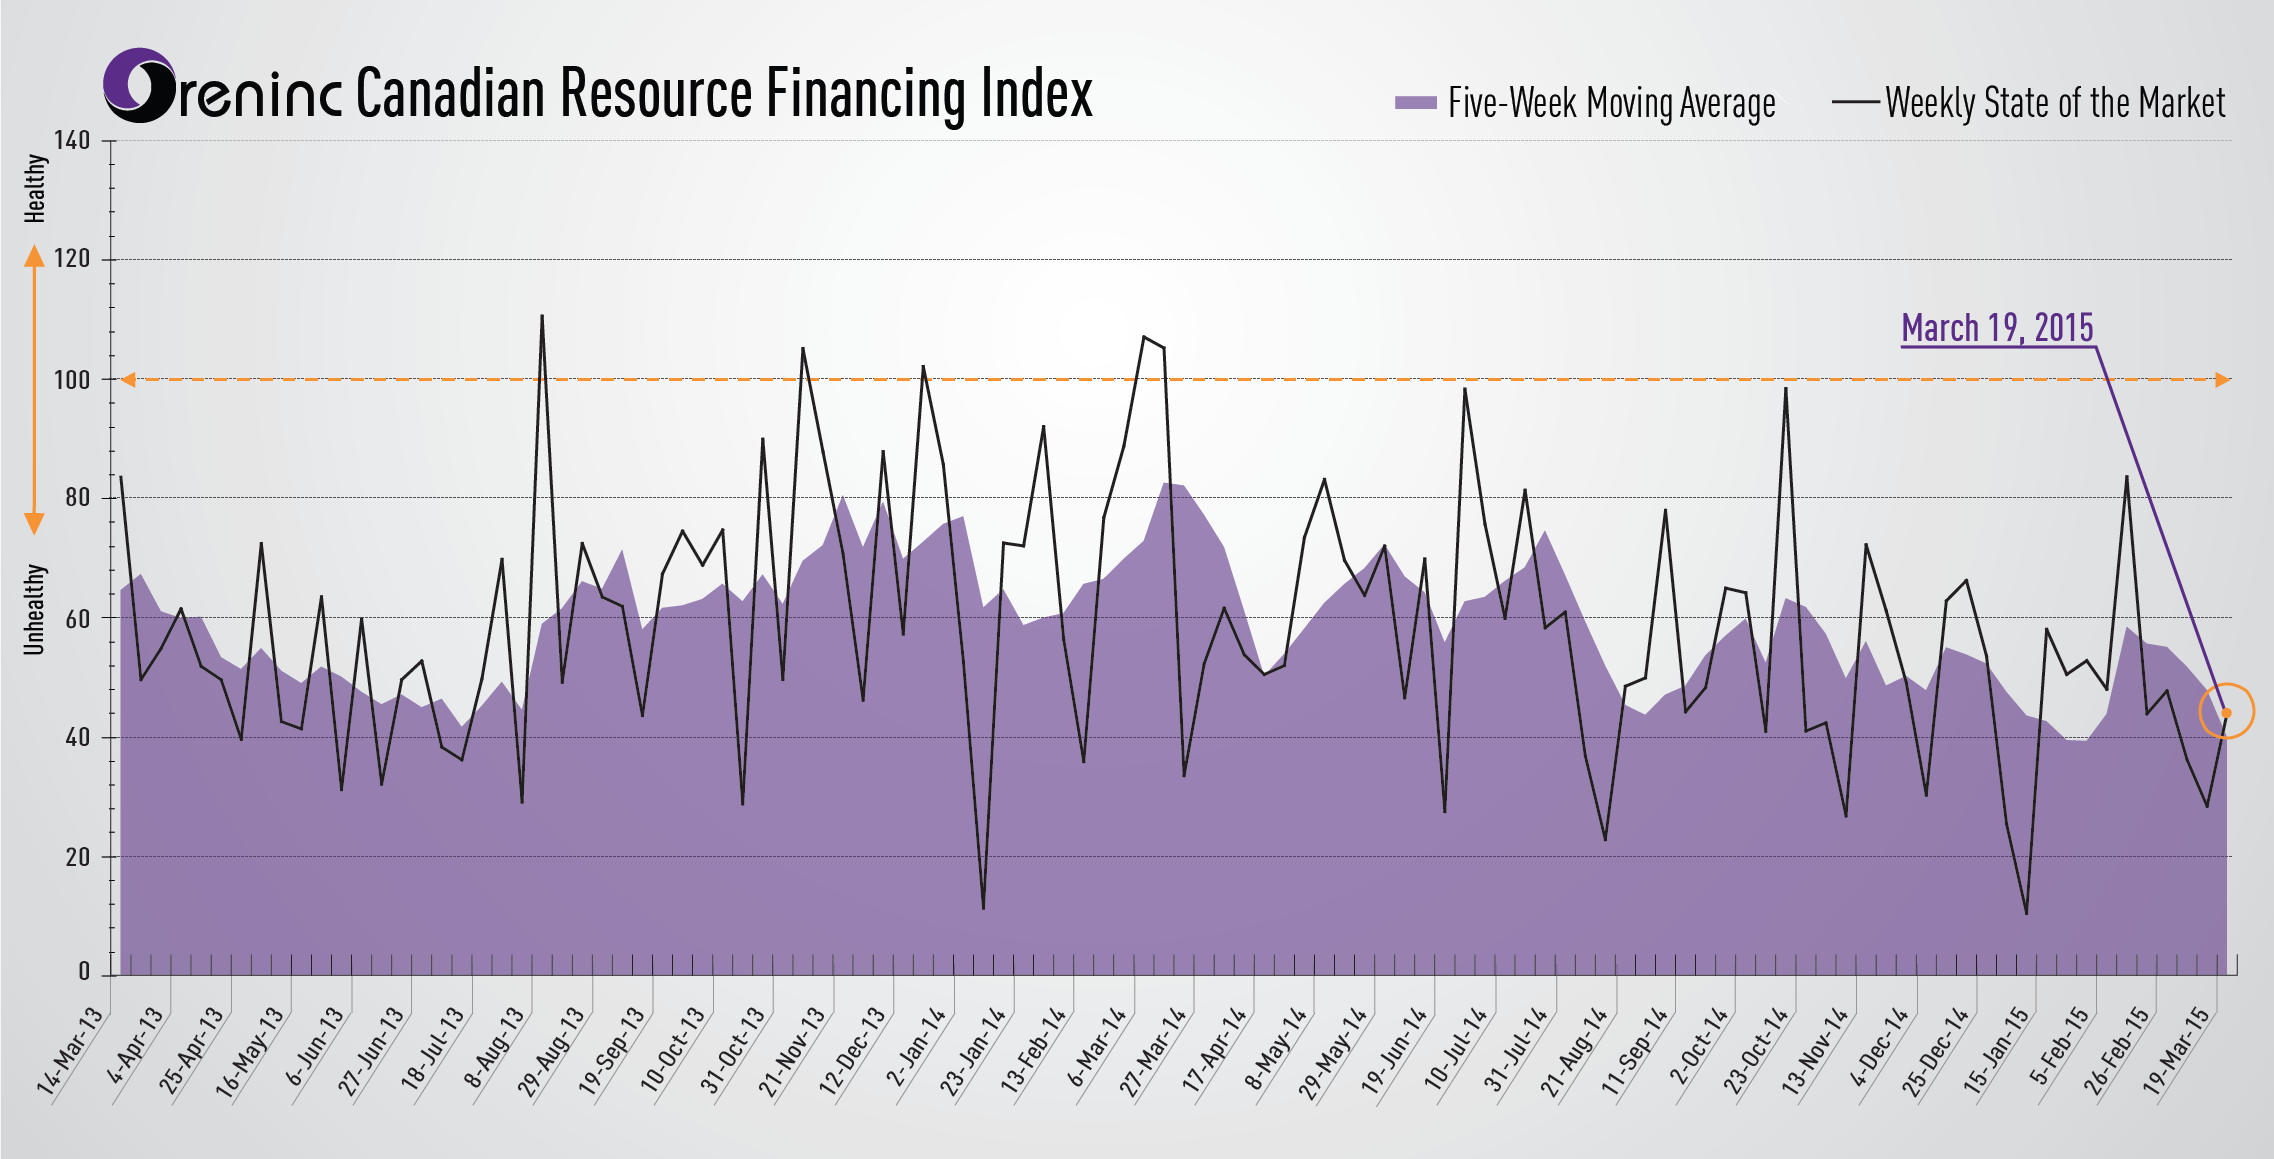Click the '19-Sep-13' date label
Image resolution: width=2274 pixels, height=1159 pixels.
[x=612, y=1050]
